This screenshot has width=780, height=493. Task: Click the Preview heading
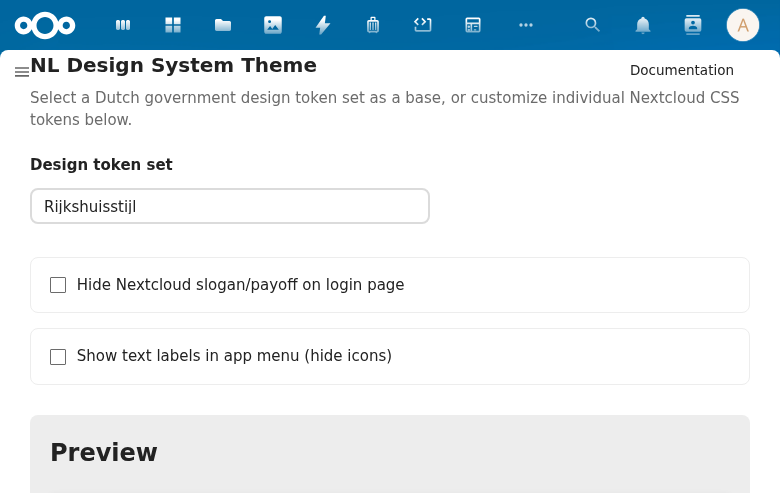pos(104,452)
